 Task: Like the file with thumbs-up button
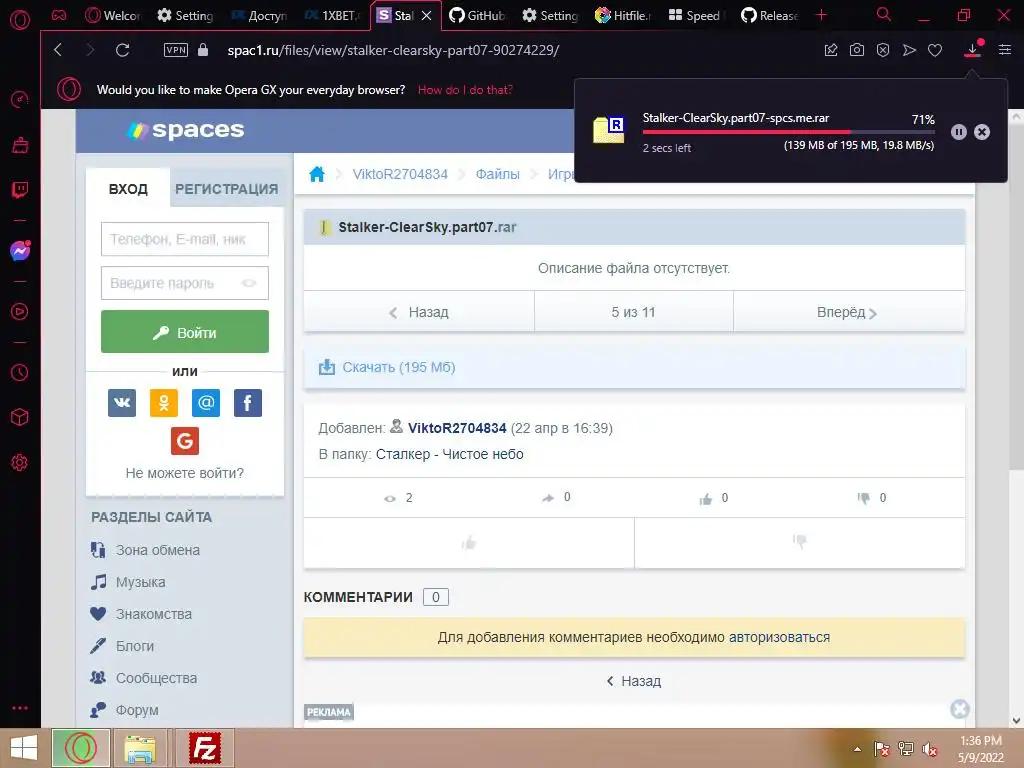tap(469, 542)
